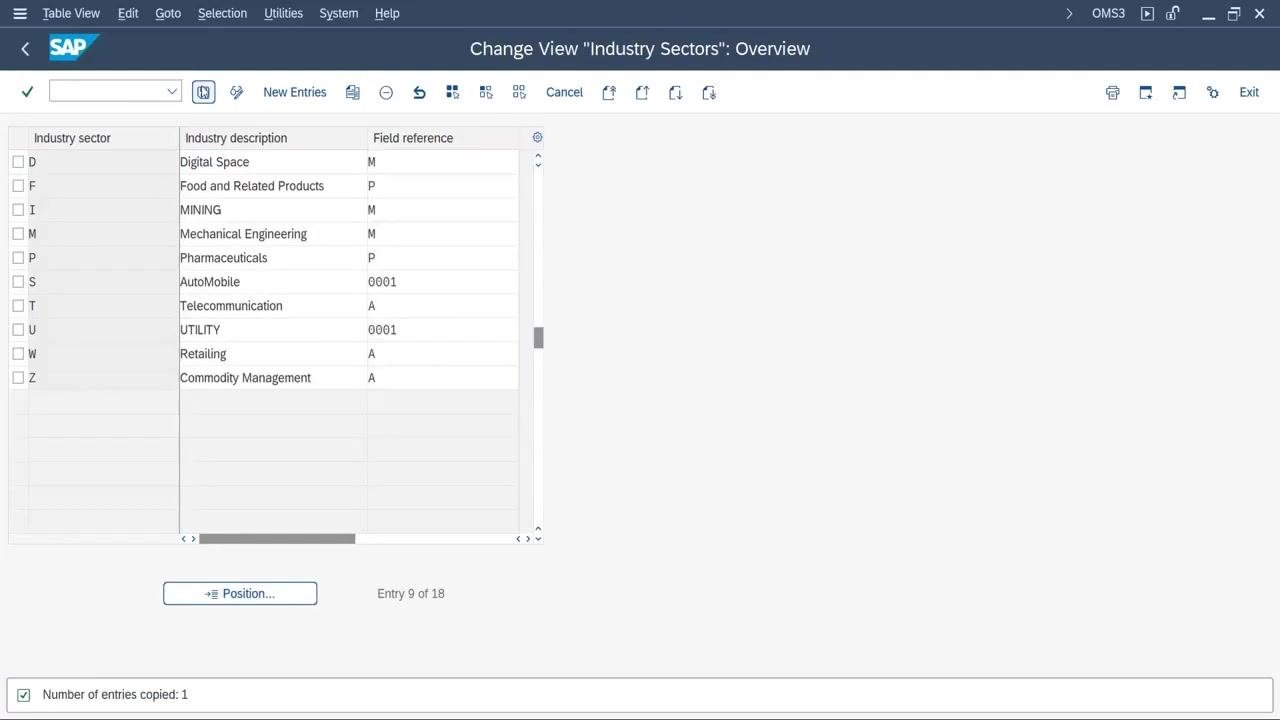Click the pencil-with-glasses icon left of New Entries
Viewport: 1280px width, 720px height.
click(x=237, y=92)
